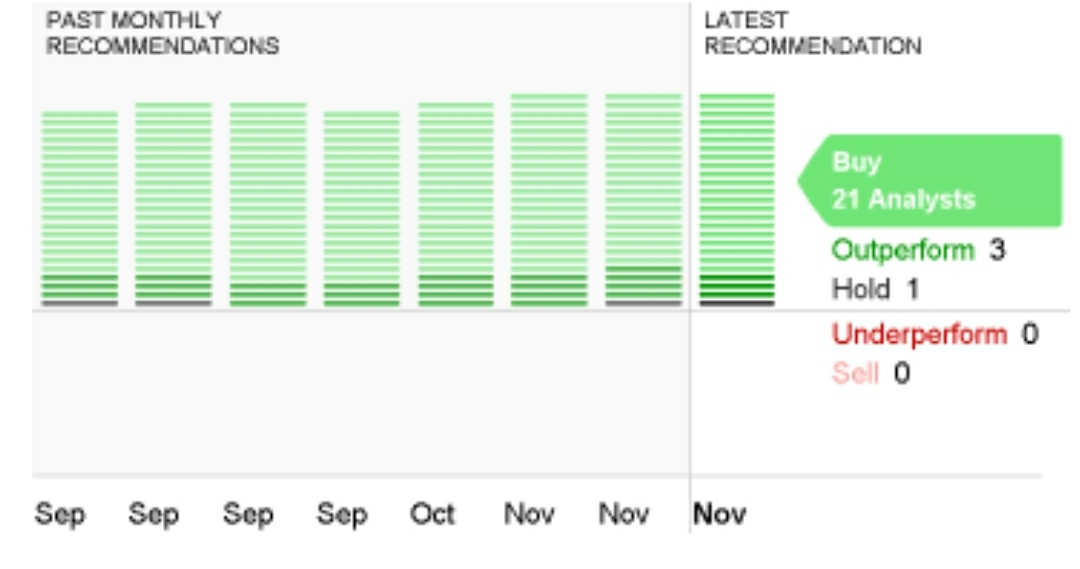Click the pink Sell rating label
1080x569 pixels.
coord(855,373)
